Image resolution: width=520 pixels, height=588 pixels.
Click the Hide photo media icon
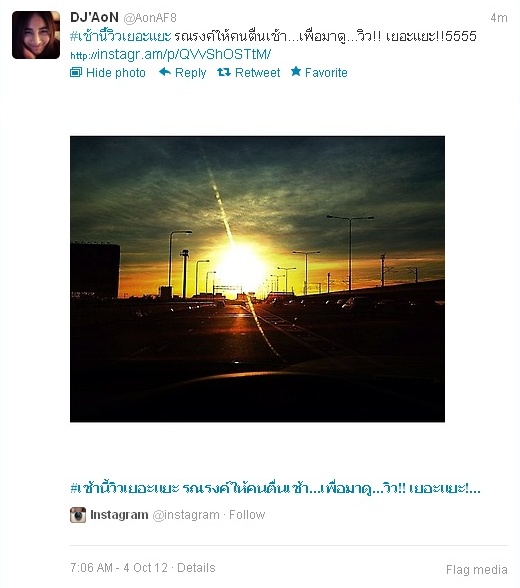(x=76, y=72)
